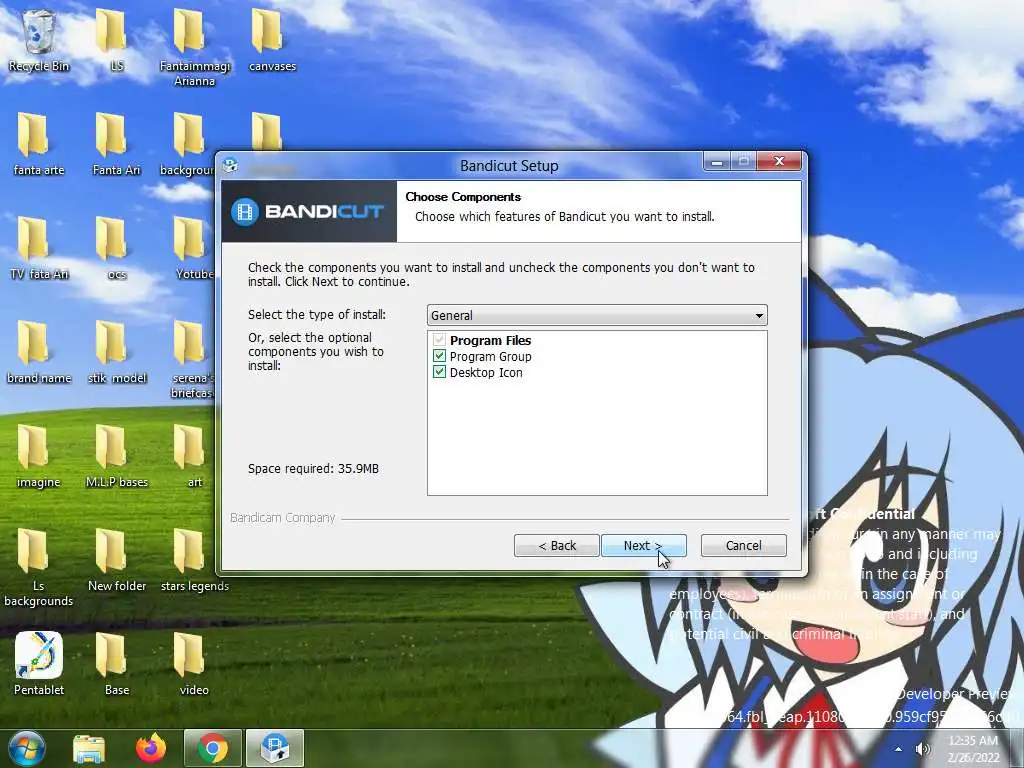Select the stik model folder
Screen dimensions: 1024x768
[x=116, y=352]
